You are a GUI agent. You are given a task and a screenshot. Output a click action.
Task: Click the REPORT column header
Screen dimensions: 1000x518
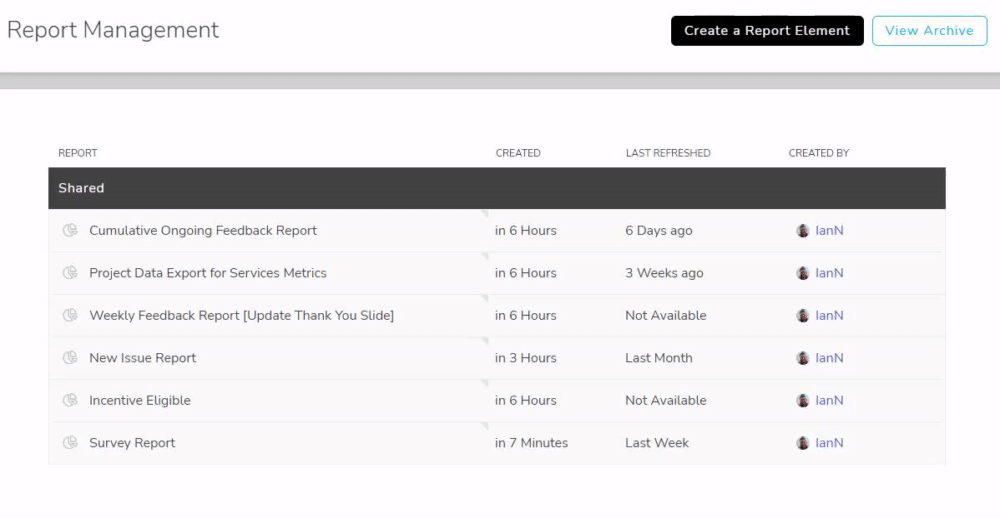click(x=78, y=153)
